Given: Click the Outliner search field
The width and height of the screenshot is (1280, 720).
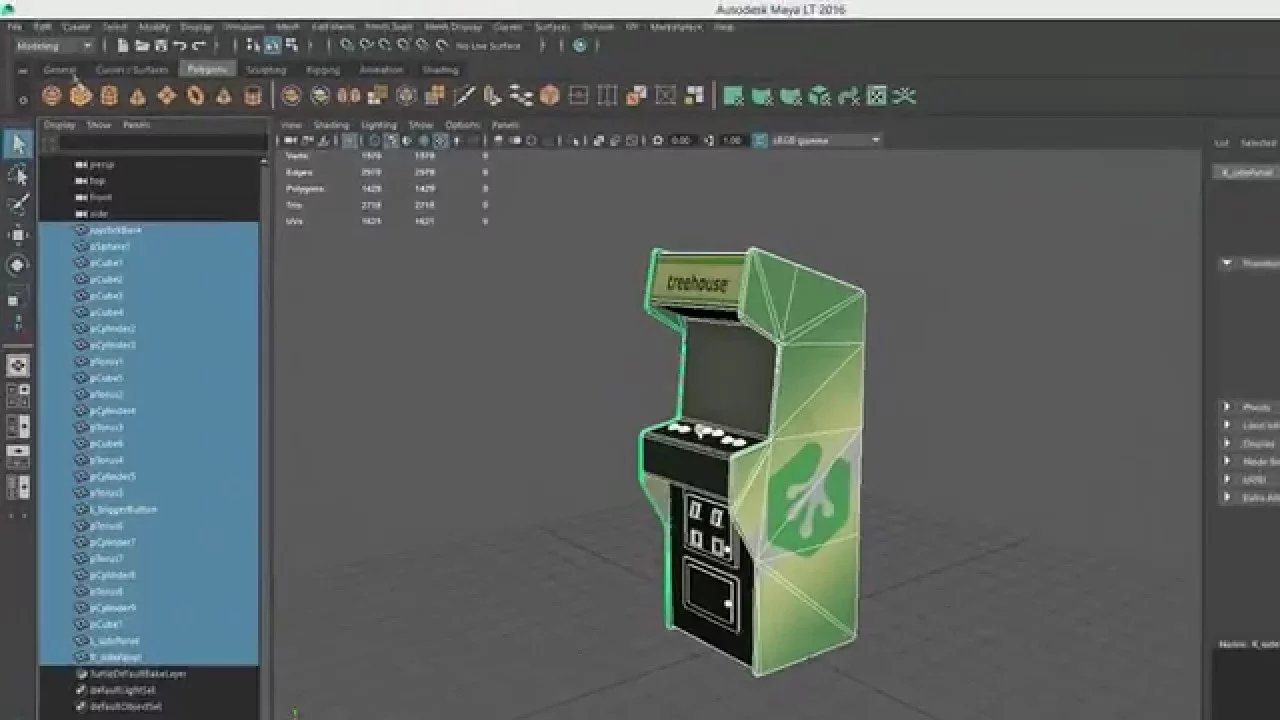Looking at the screenshot, I should 162,143.
